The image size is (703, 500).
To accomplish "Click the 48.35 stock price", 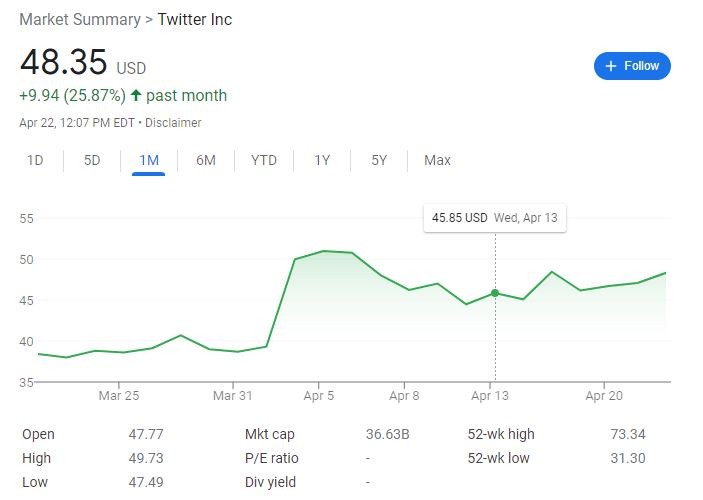I will point(64,63).
